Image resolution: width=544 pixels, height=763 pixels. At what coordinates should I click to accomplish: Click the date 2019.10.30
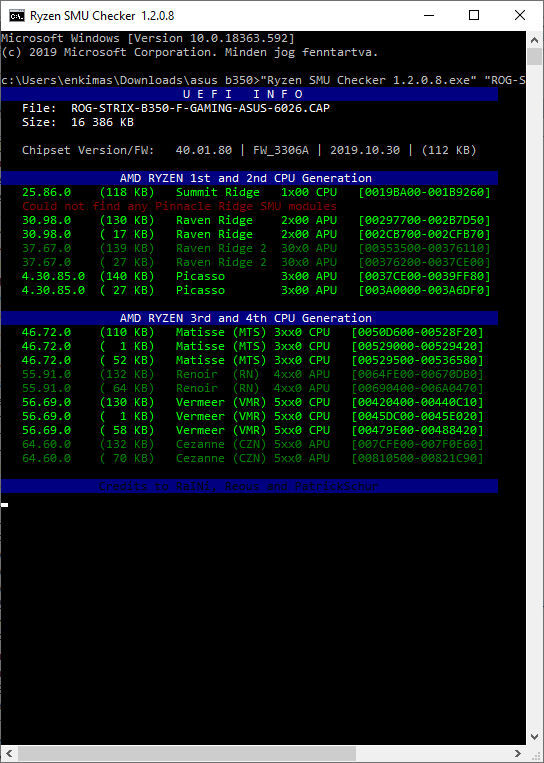pos(365,150)
